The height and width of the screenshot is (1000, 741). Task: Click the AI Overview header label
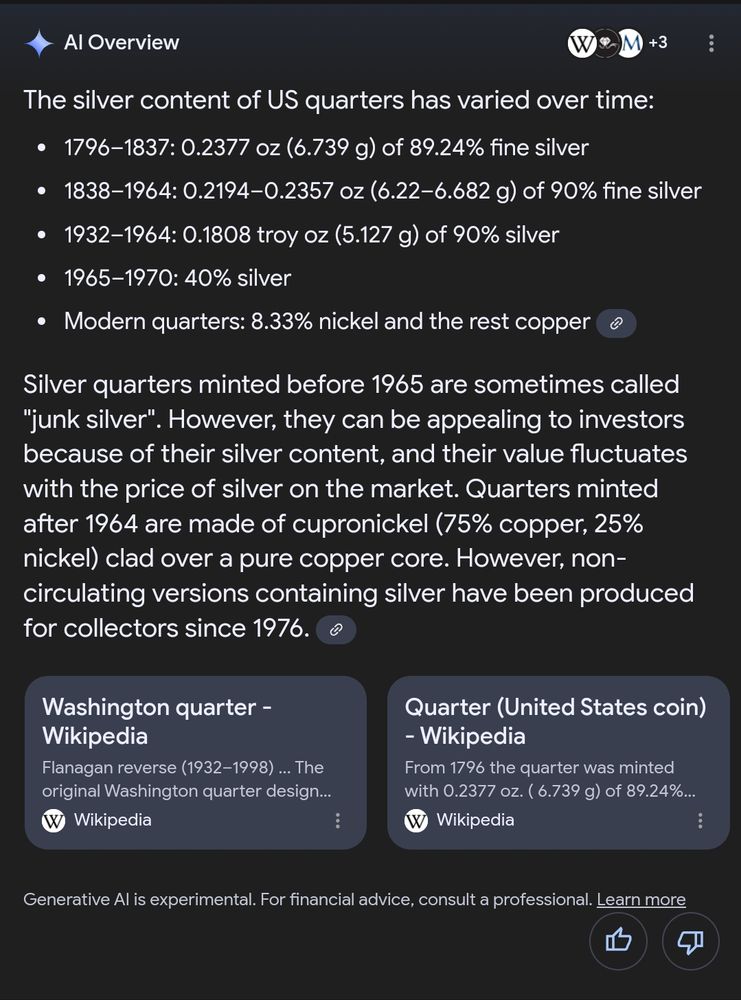tap(121, 42)
